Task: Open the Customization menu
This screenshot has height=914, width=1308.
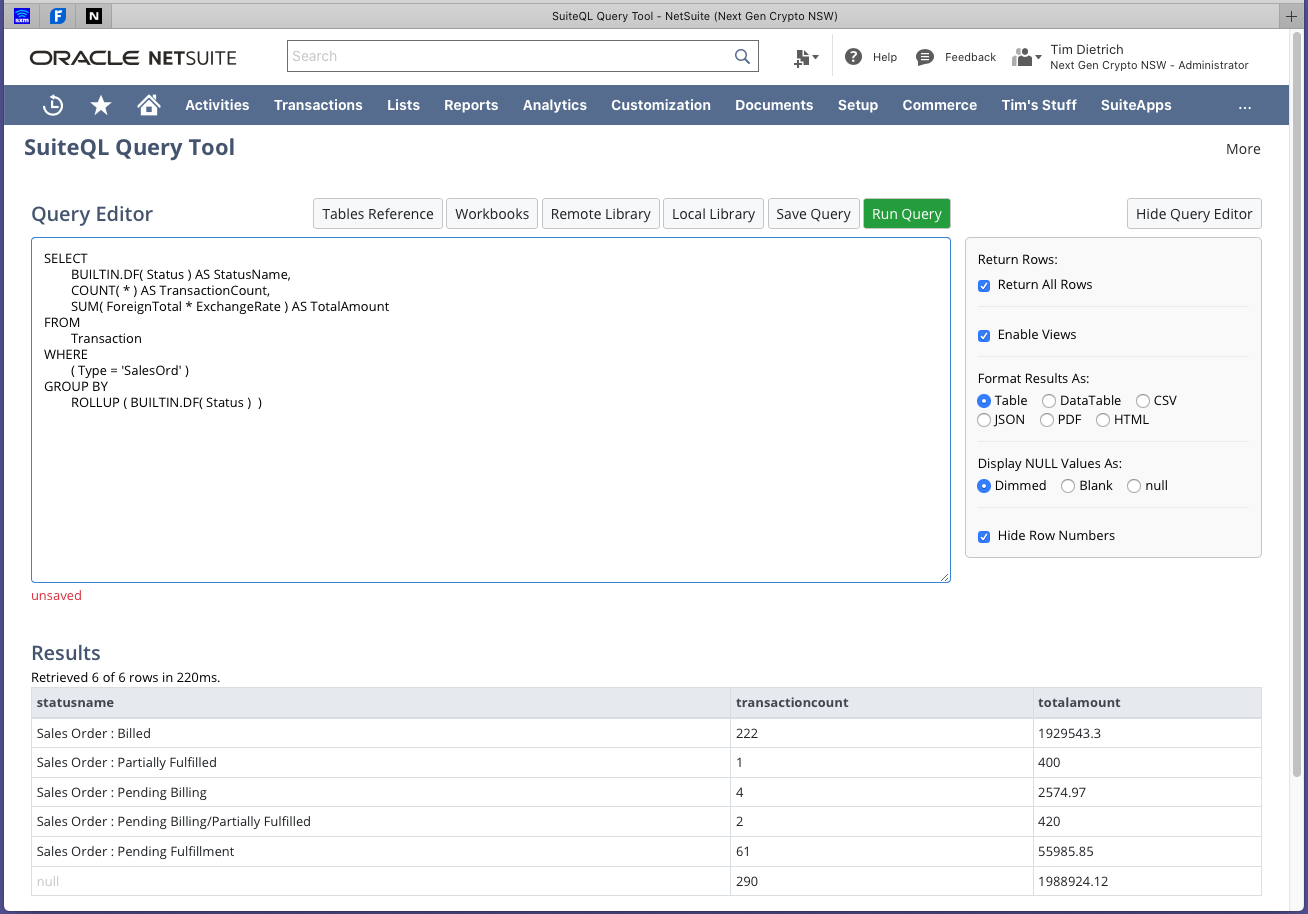Action: [x=661, y=105]
